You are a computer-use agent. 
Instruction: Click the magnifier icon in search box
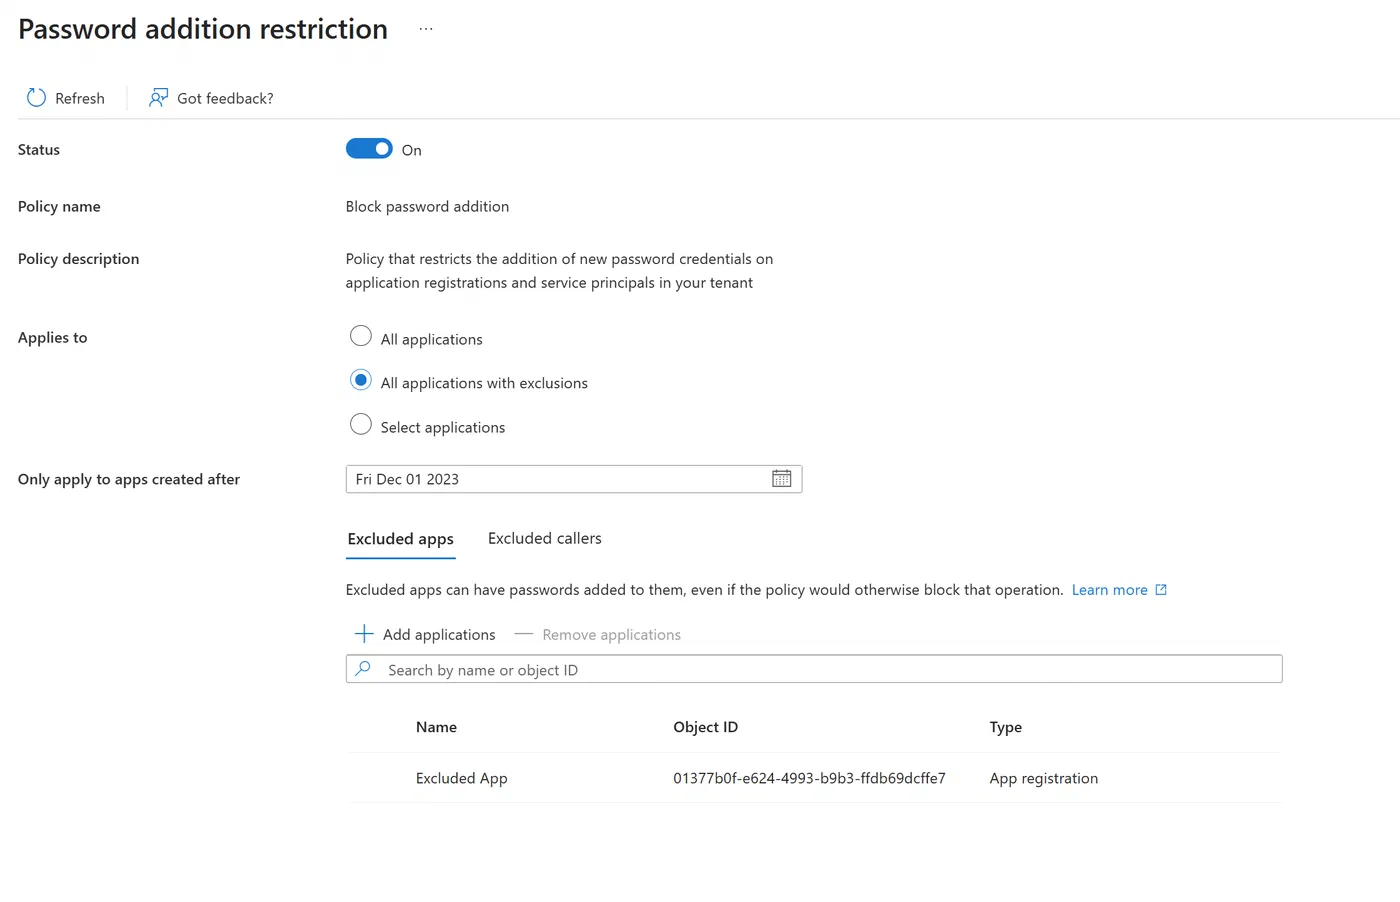(364, 669)
